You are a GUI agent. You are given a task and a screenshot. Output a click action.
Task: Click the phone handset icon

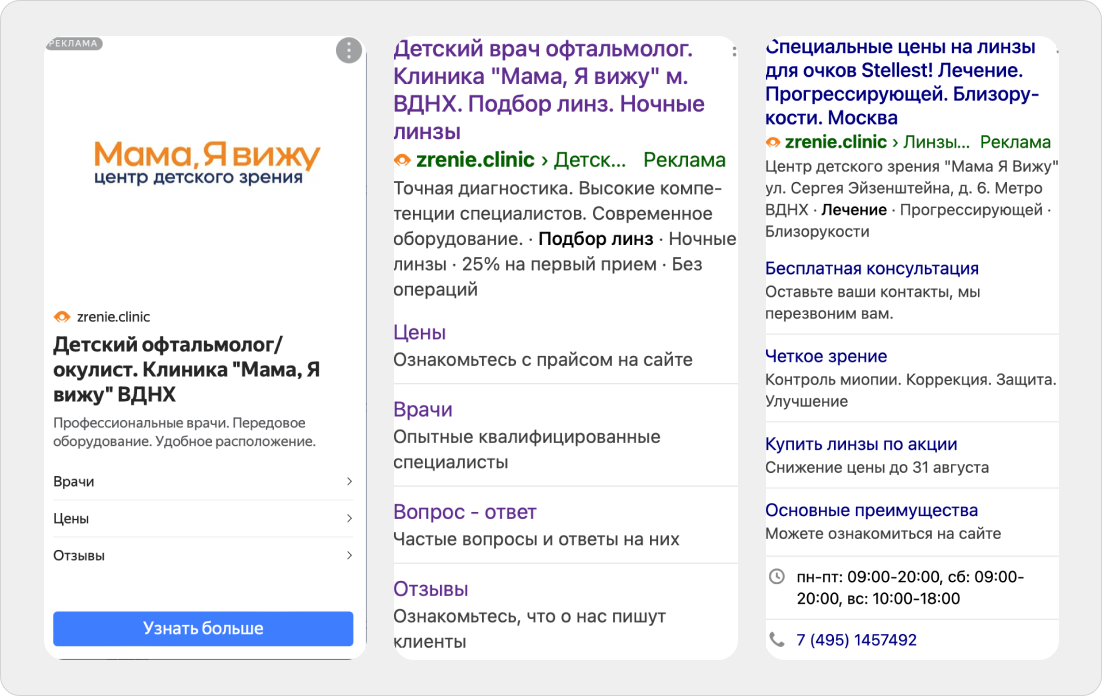tap(777, 640)
